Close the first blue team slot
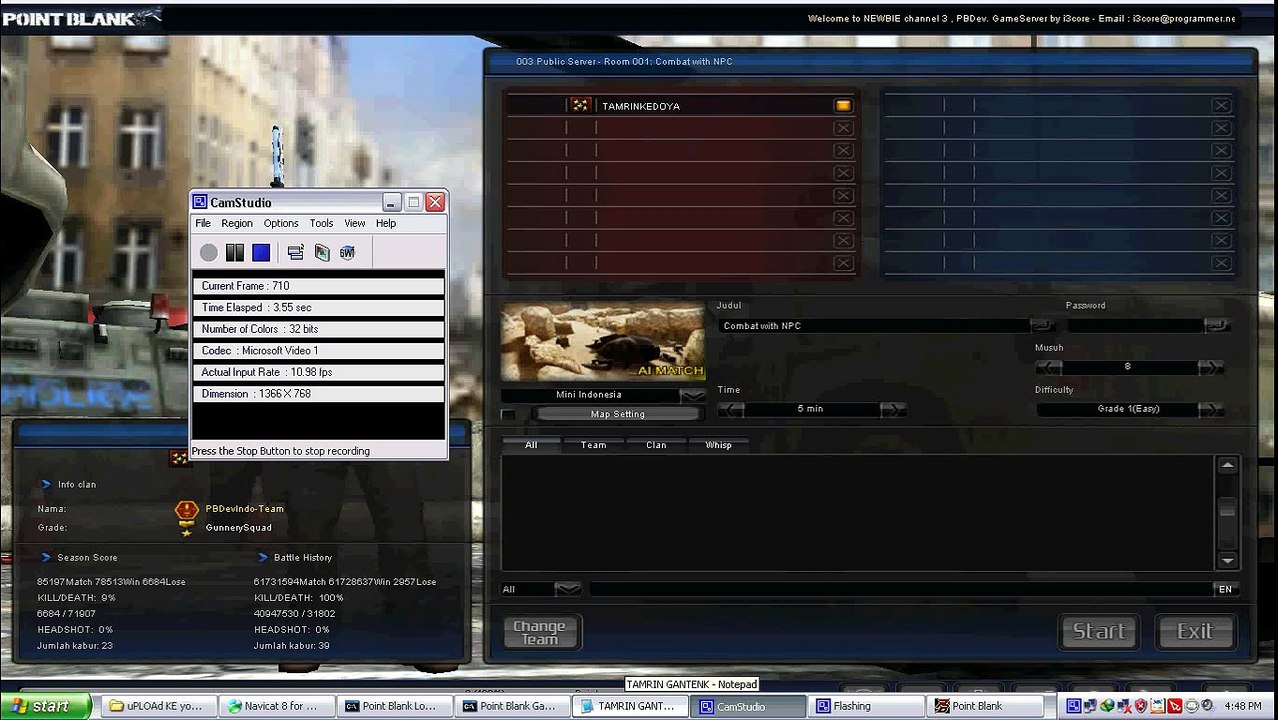Viewport: 1278px width, 720px height. tap(1221, 105)
